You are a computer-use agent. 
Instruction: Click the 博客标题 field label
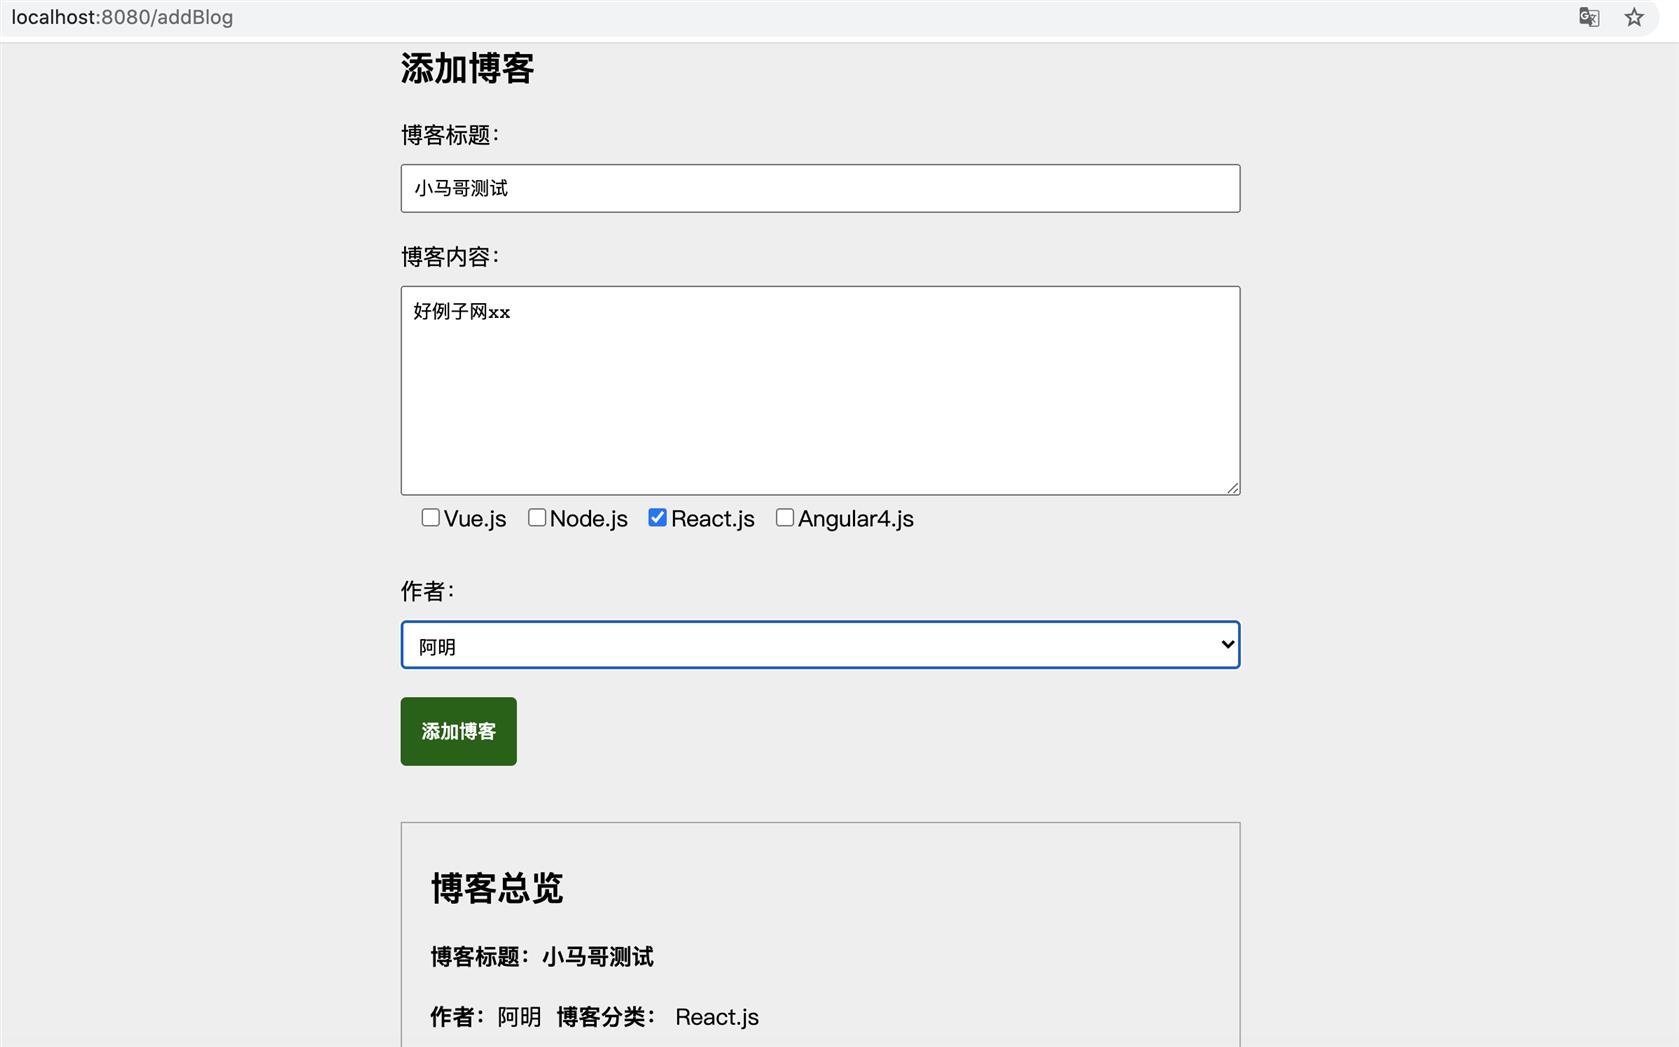tap(449, 135)
